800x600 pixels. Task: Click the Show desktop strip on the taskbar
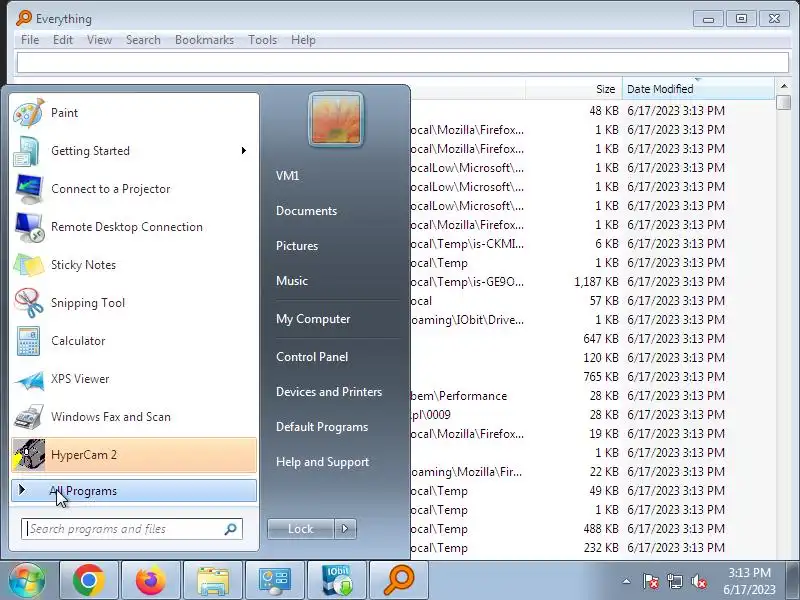point(793,580)
